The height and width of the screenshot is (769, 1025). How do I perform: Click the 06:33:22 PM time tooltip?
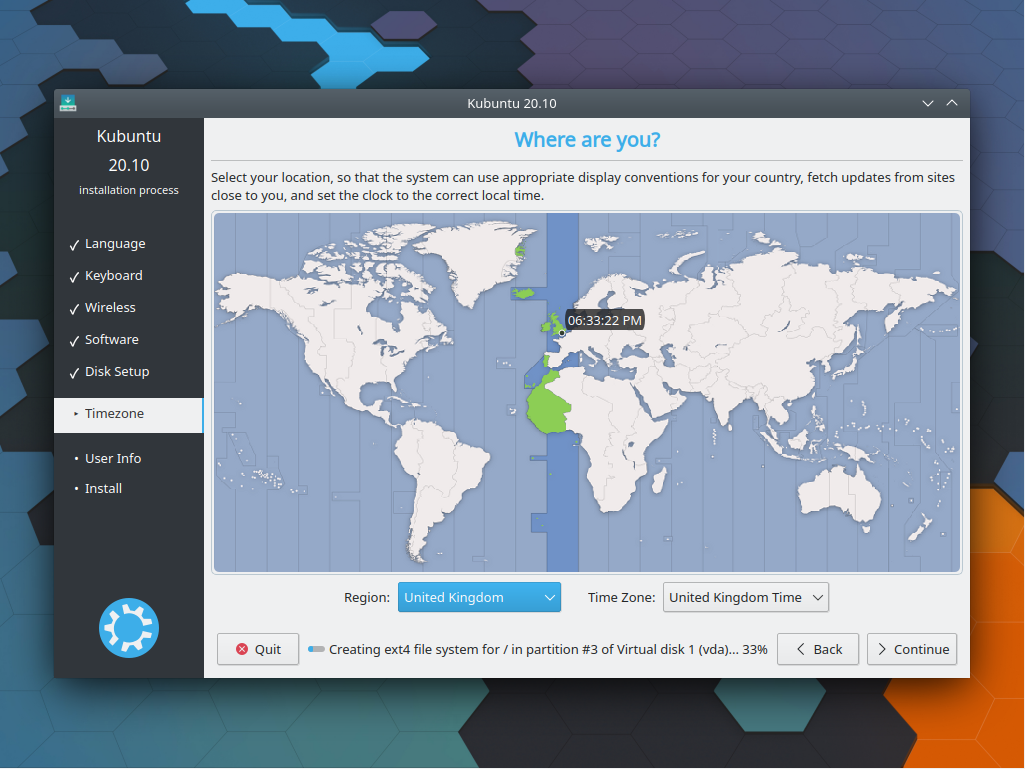tap(605, 320)
